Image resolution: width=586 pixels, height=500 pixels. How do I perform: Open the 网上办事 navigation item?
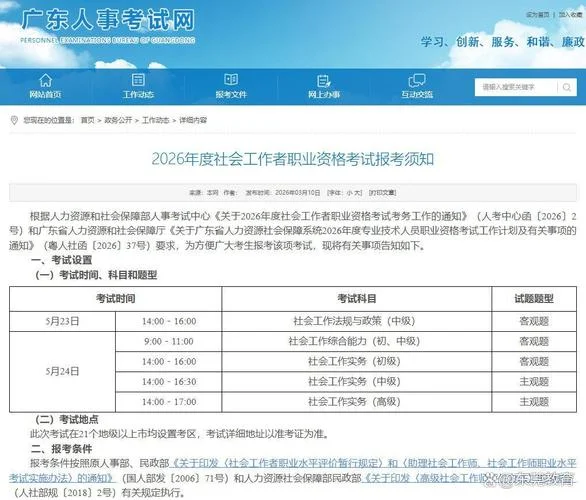(324, 86)
